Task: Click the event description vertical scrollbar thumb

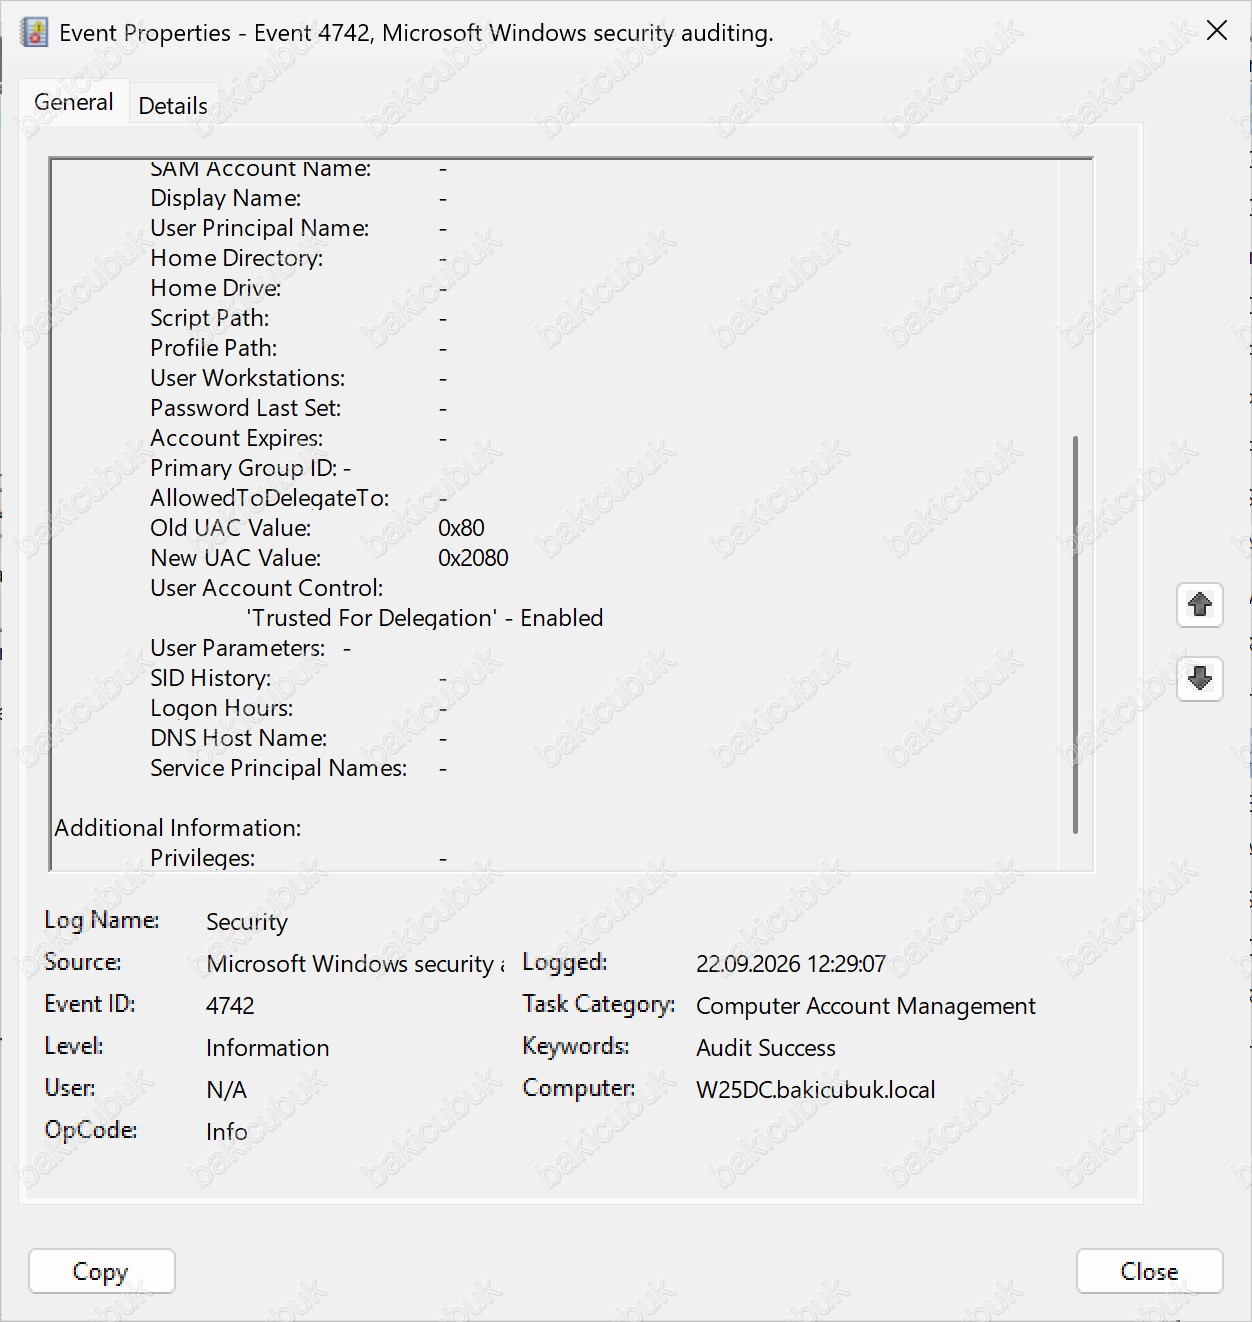Action: [1075, 634]
